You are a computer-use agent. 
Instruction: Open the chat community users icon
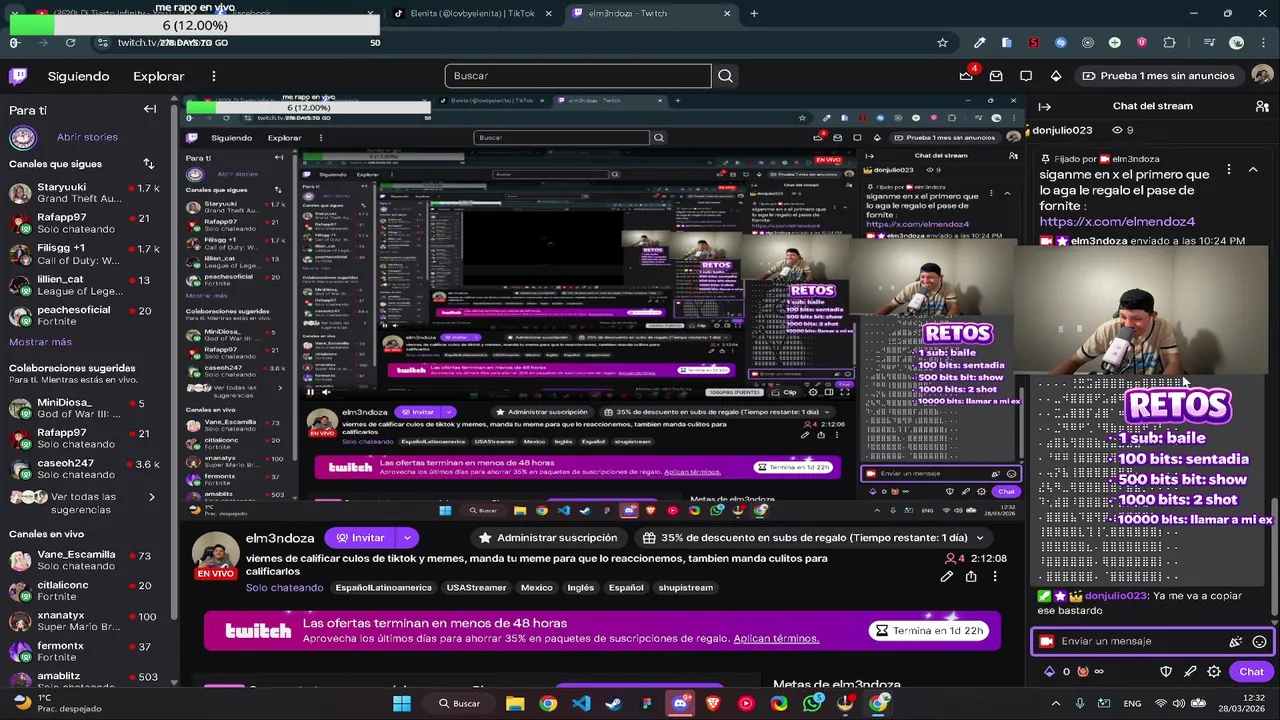(x=1262, y=106)
